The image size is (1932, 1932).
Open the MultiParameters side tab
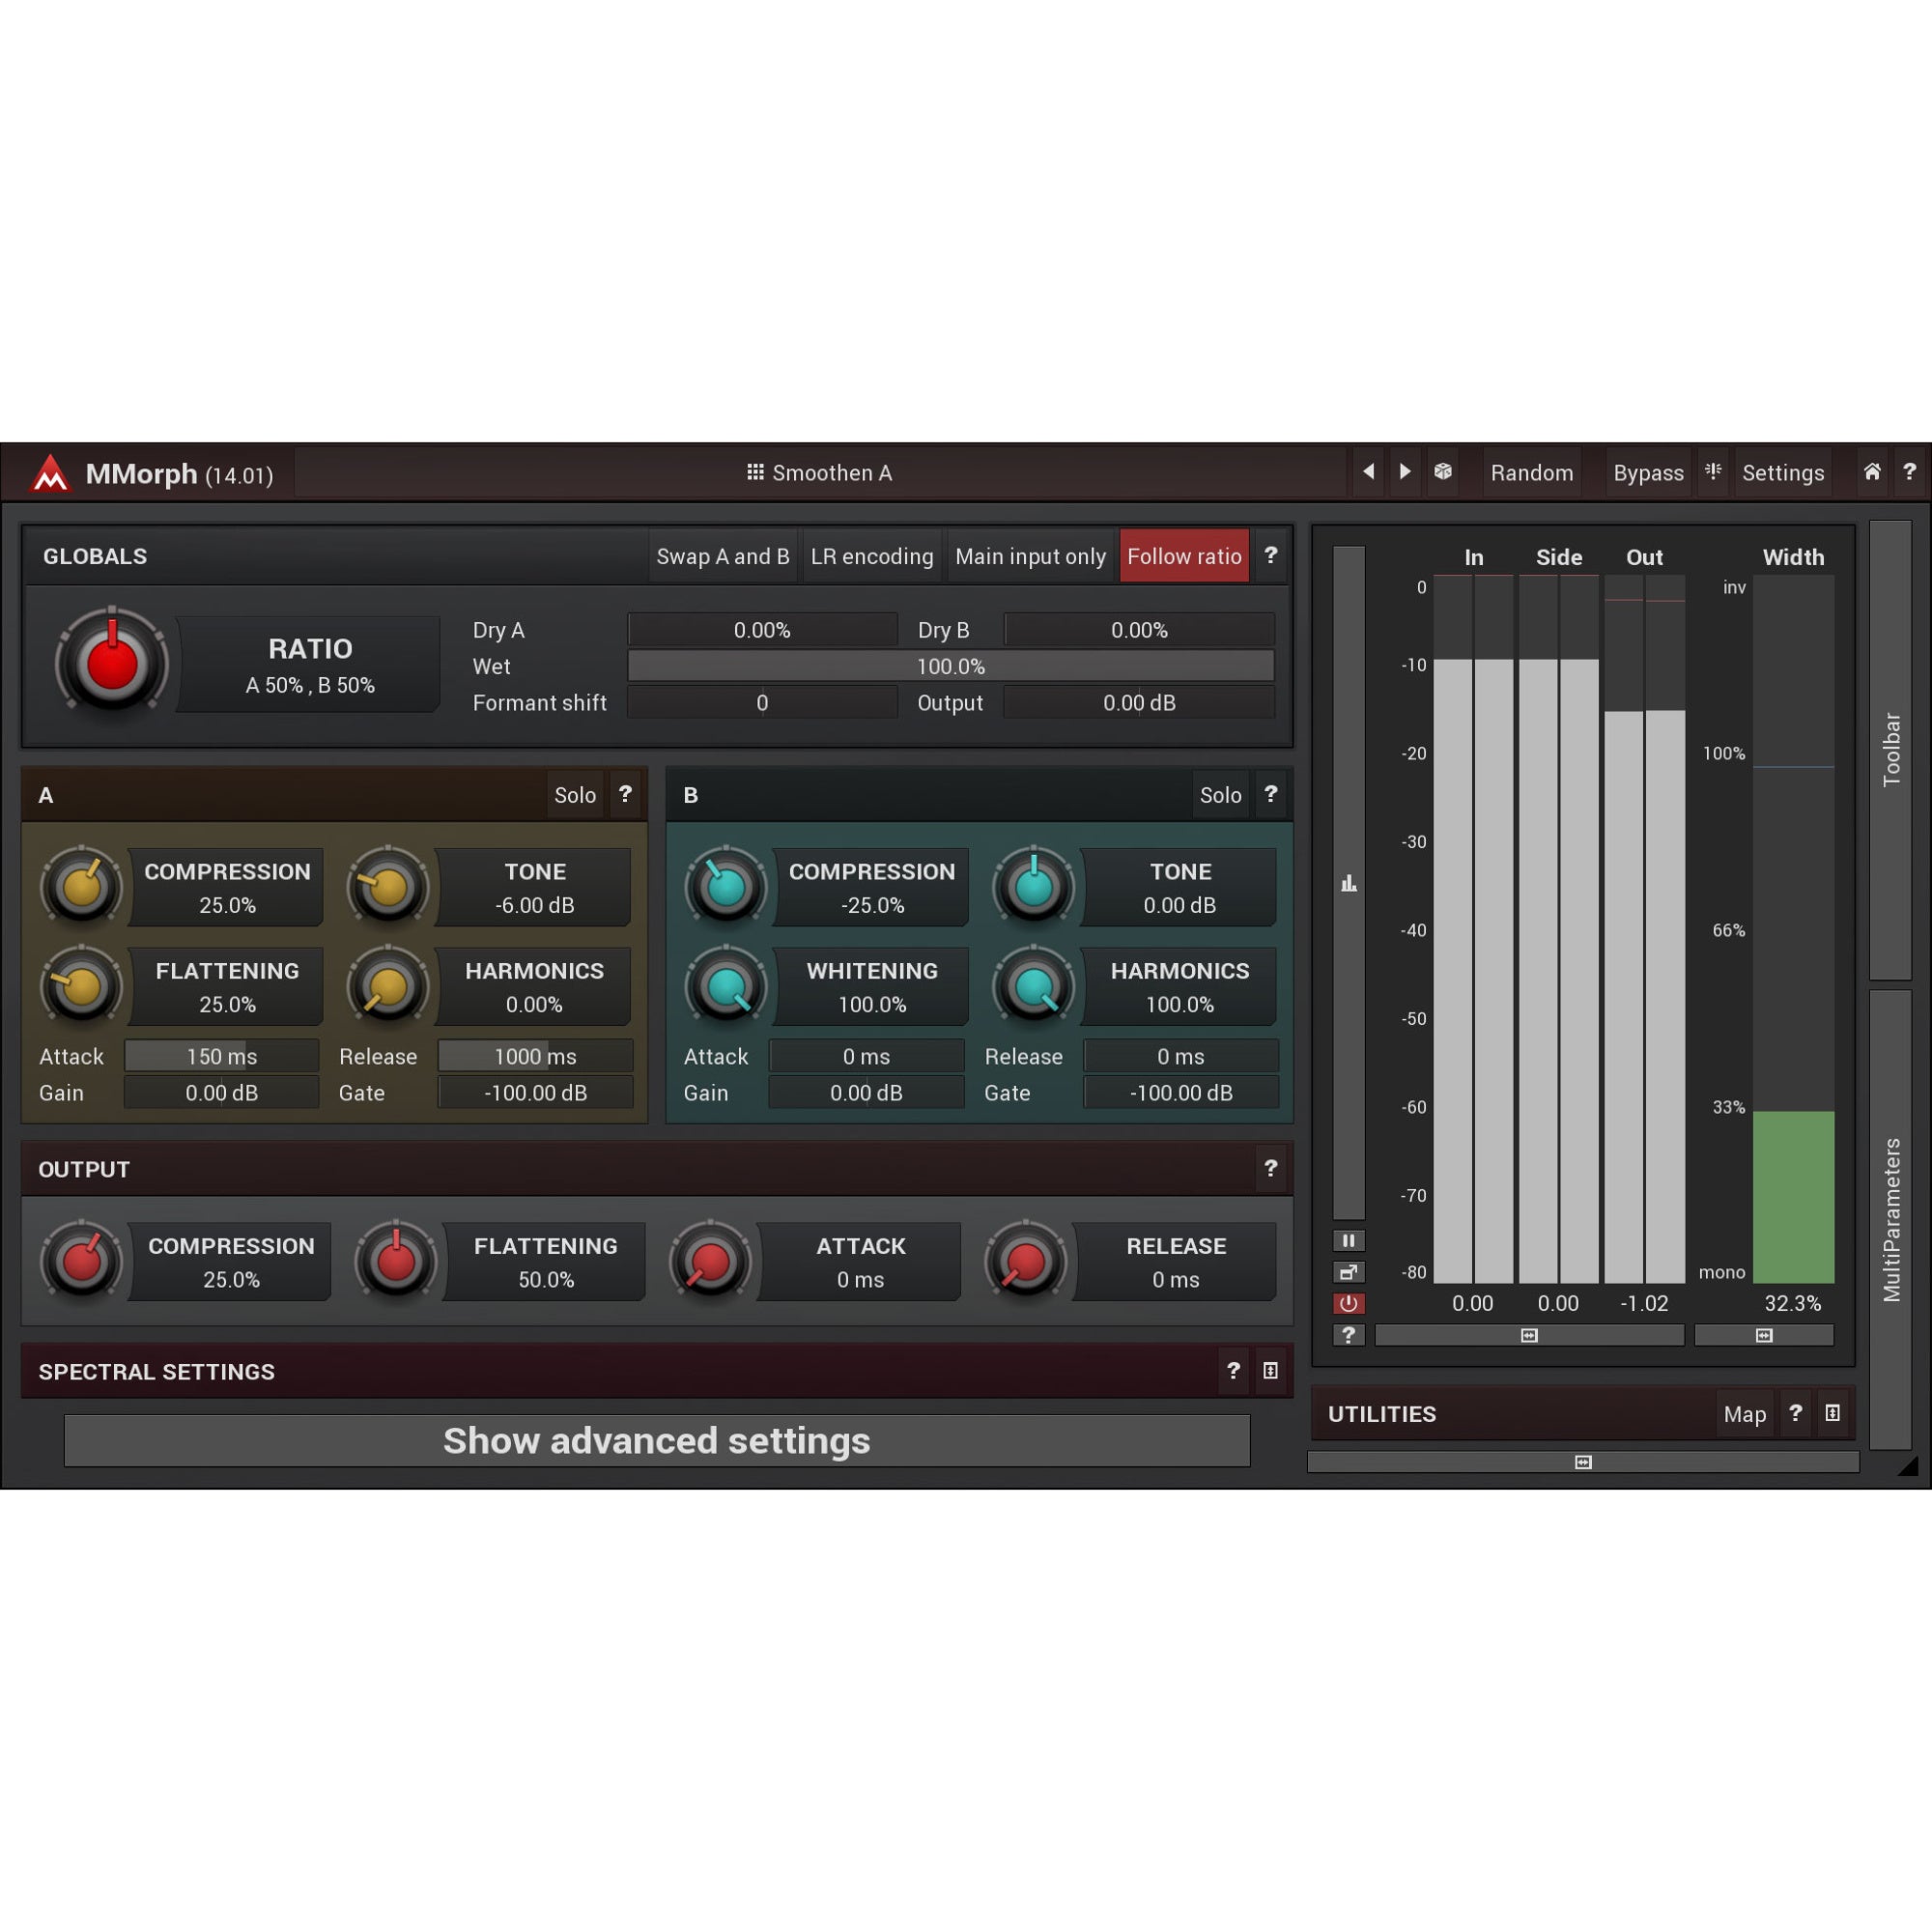pos(1890,1220)
